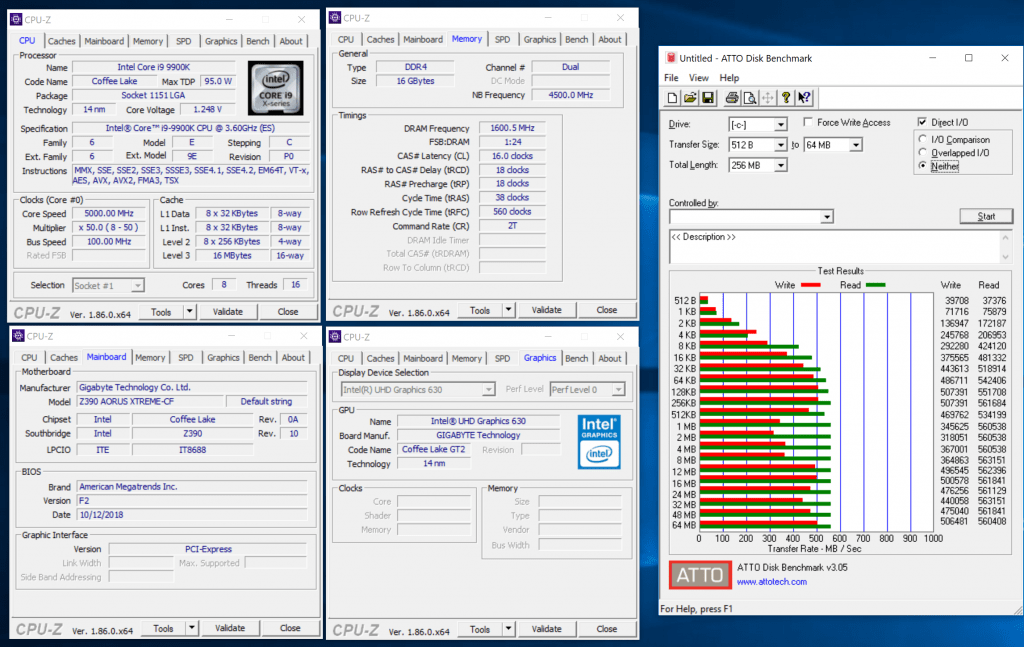Click the title bar icon of the CPU-Z window showing the Graphics tab

point(335,337)
